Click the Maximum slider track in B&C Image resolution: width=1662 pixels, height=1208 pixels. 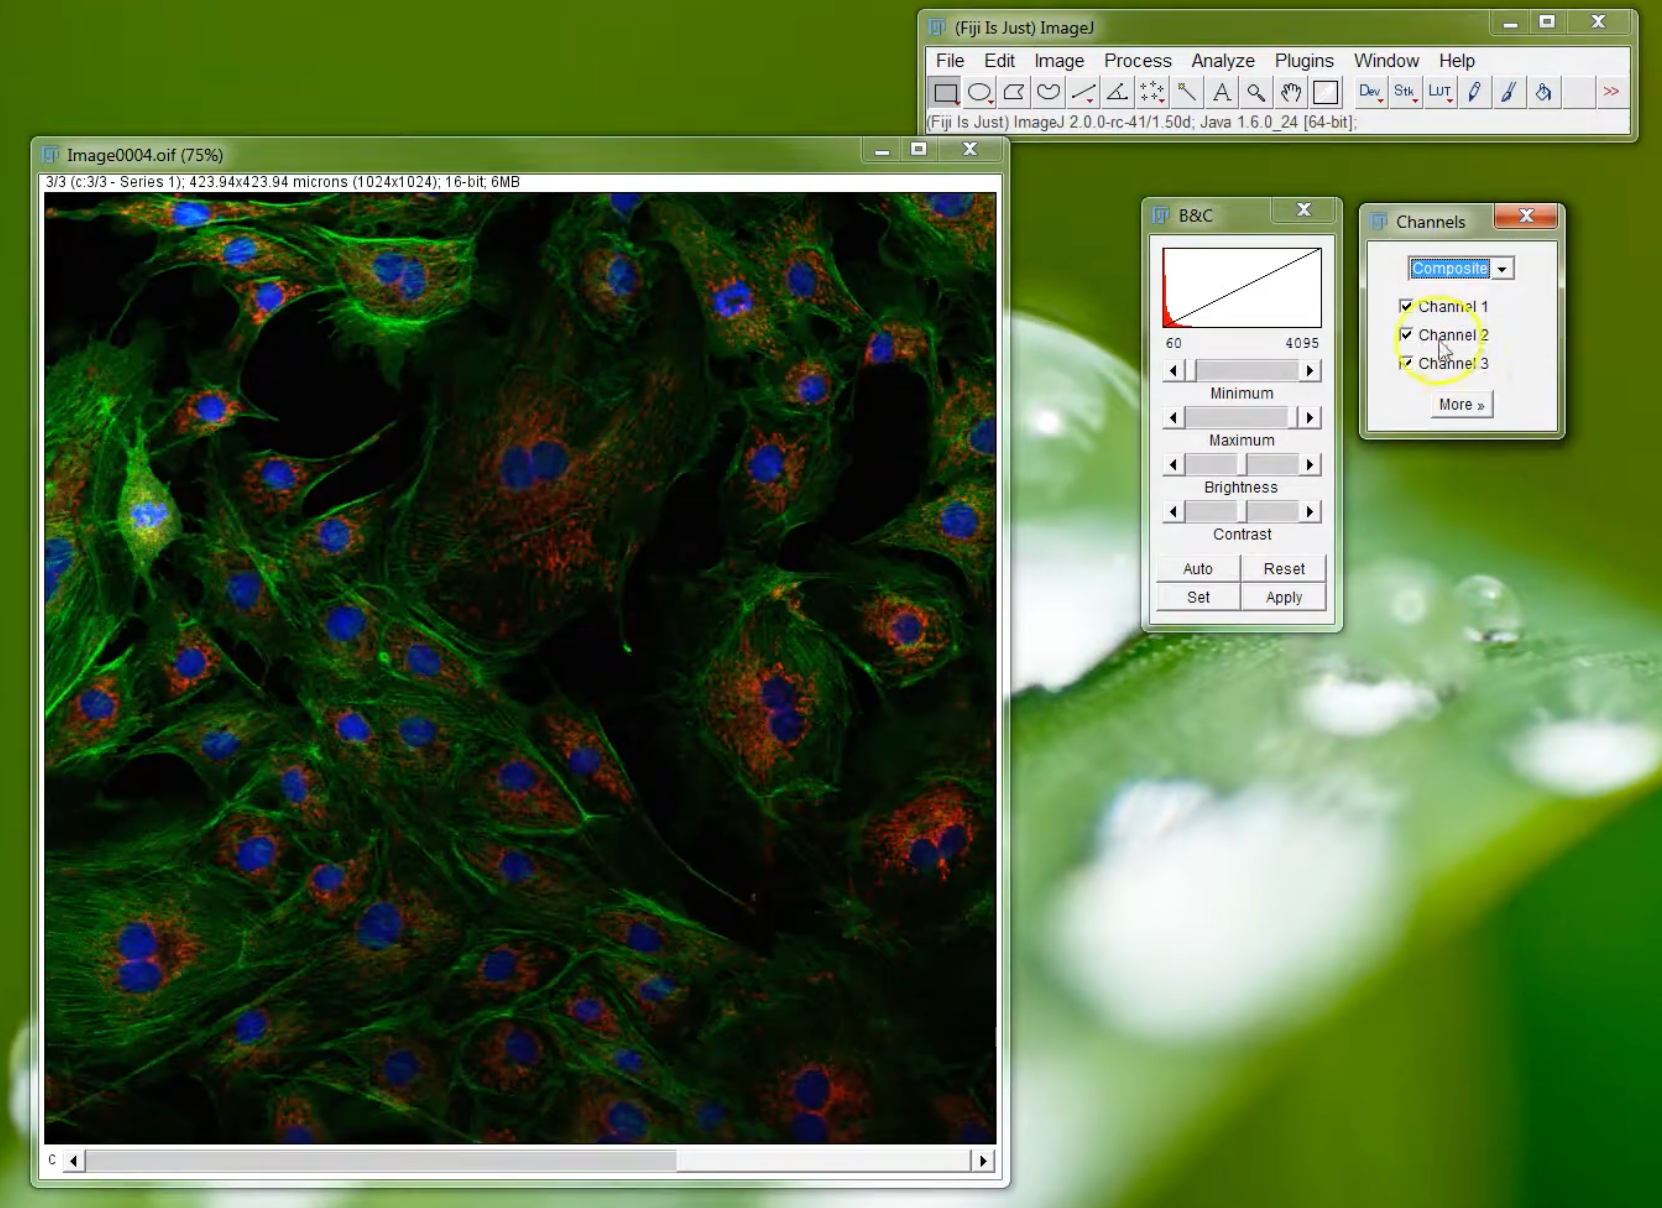(1241, 417)
